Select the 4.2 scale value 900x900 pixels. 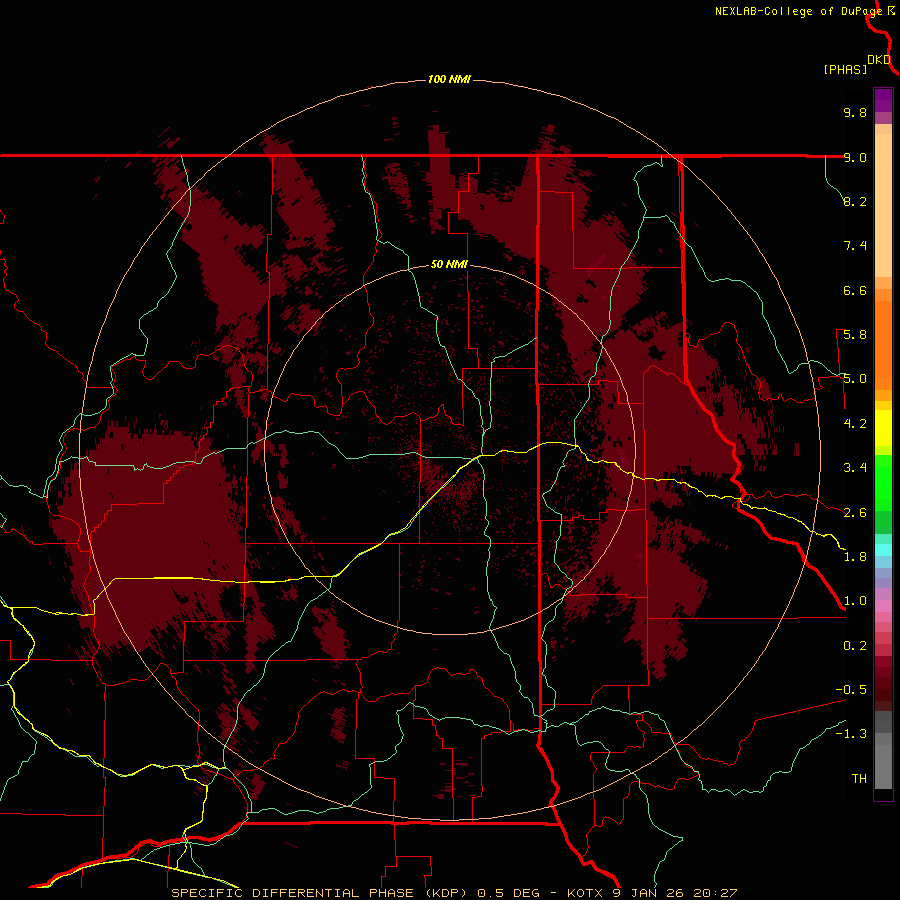point(855,424)
